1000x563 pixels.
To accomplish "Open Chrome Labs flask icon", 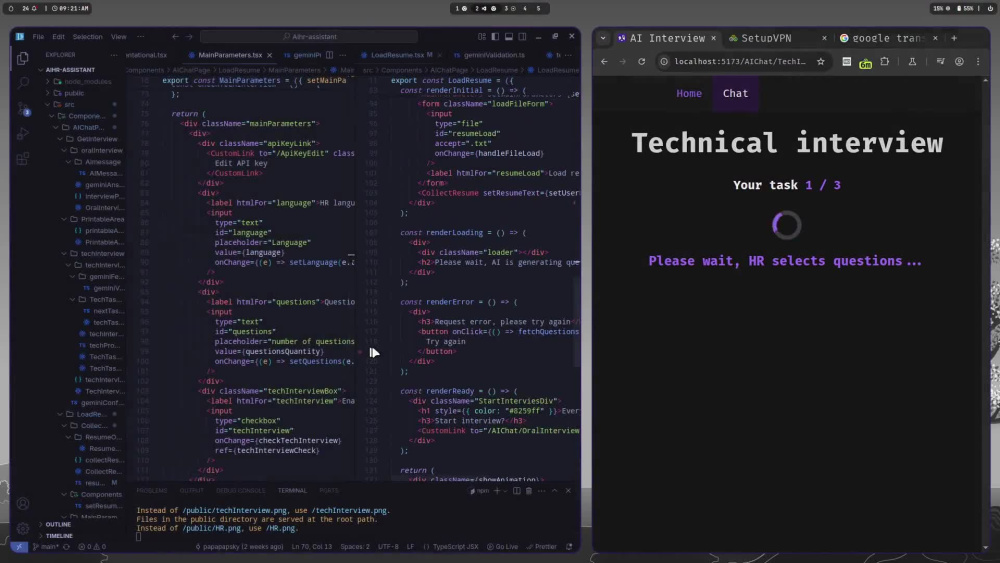I will click(x=912, y=61).
